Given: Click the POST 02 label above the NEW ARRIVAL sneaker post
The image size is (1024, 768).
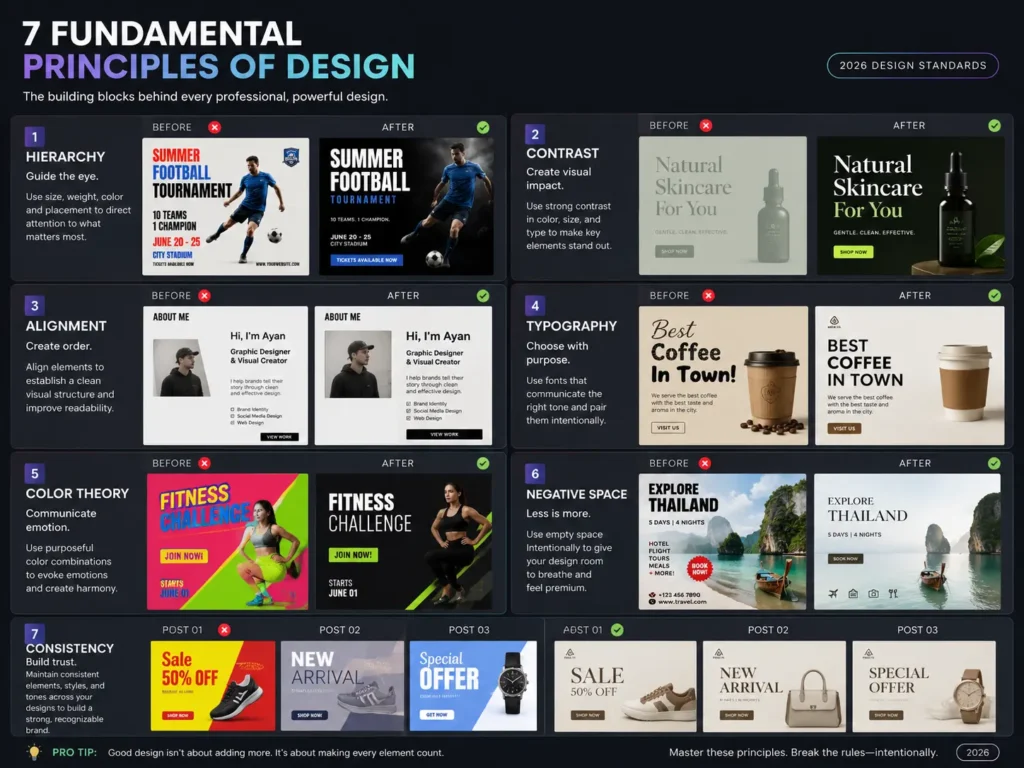Looking at the screenshot, I should (x=340, y=630).
